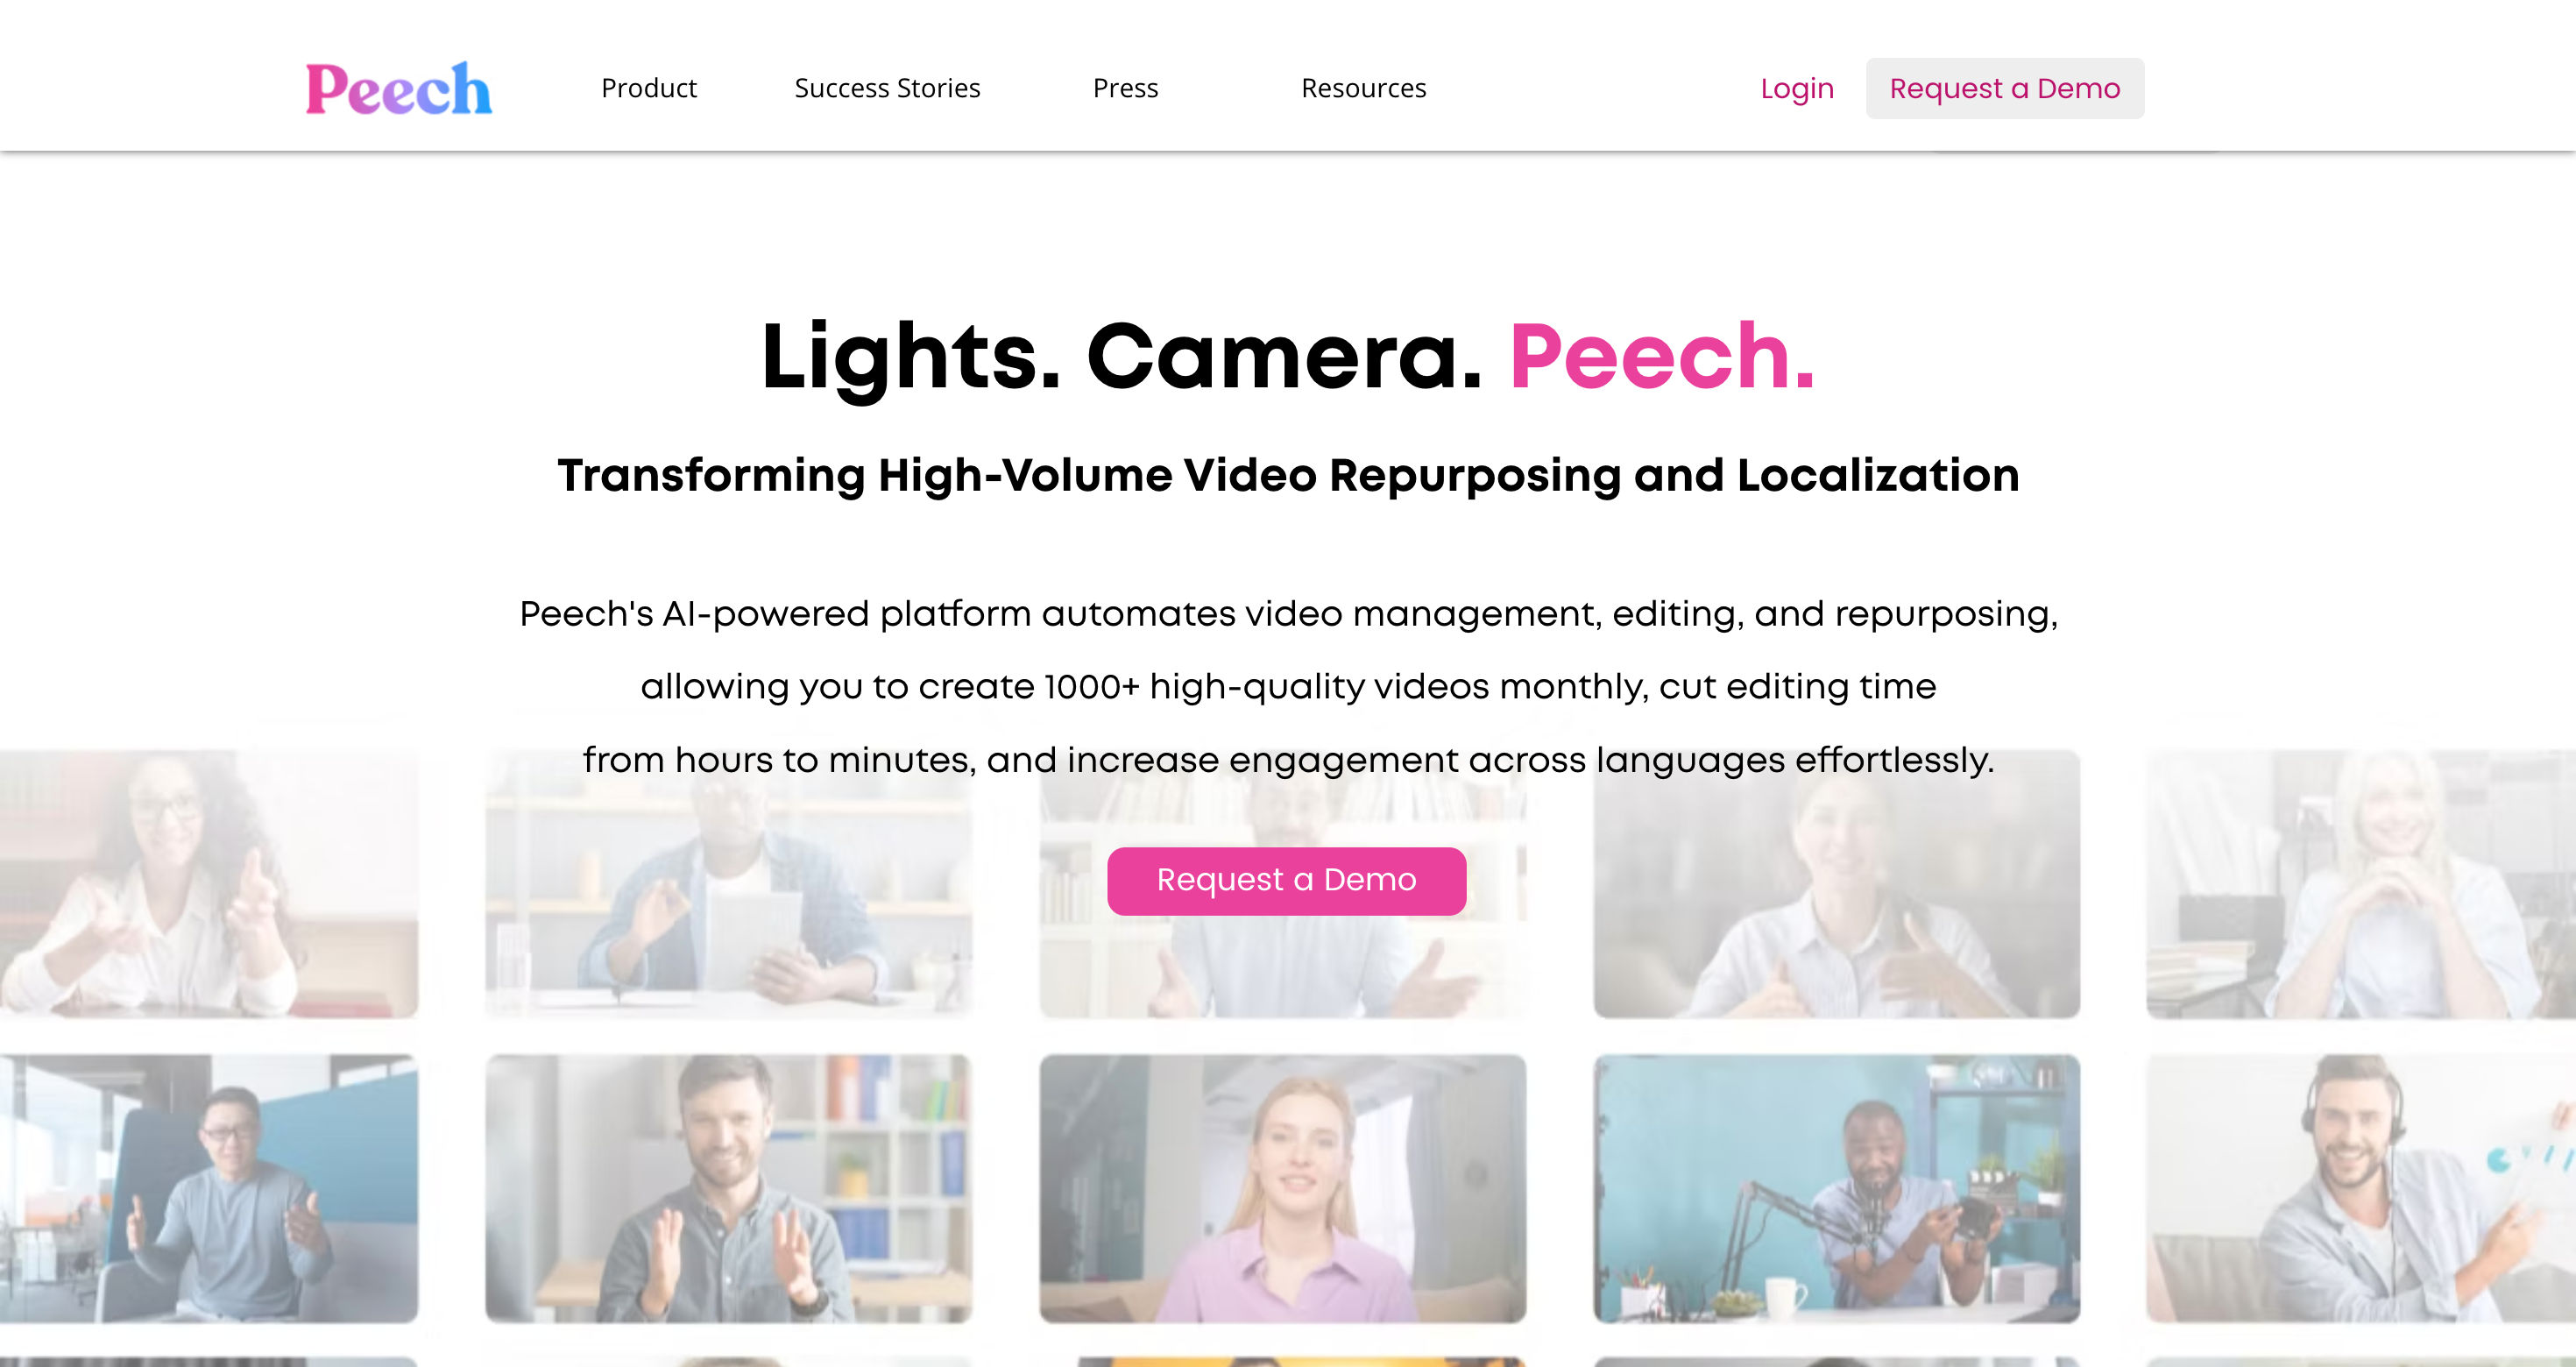Select the podcaster with microphone thumbnail

coord(1836,1188)
